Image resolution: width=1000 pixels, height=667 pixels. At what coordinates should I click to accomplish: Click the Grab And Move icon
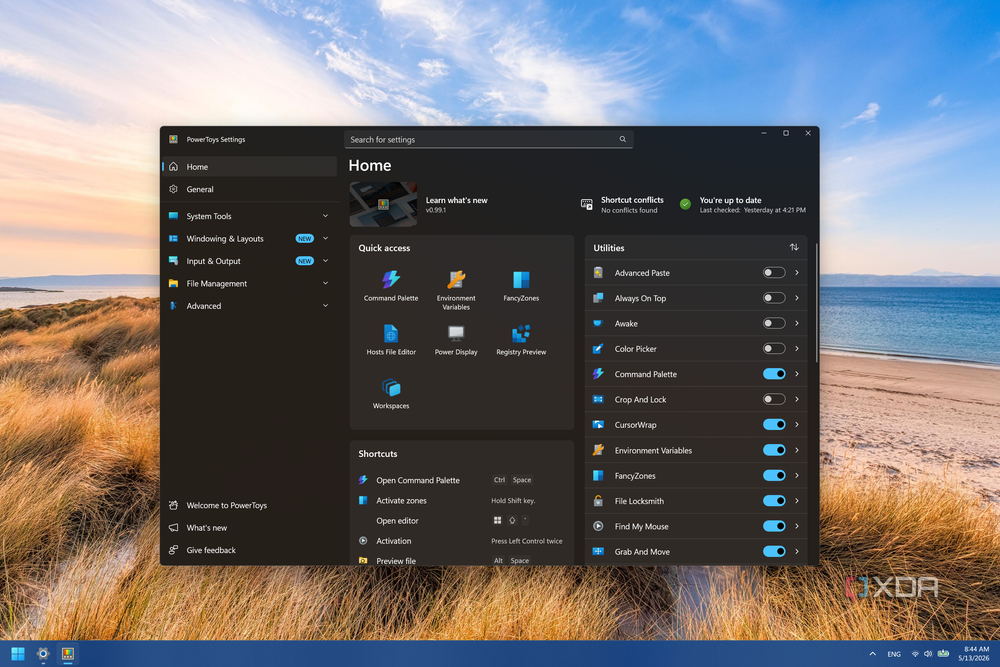(598, 552)
